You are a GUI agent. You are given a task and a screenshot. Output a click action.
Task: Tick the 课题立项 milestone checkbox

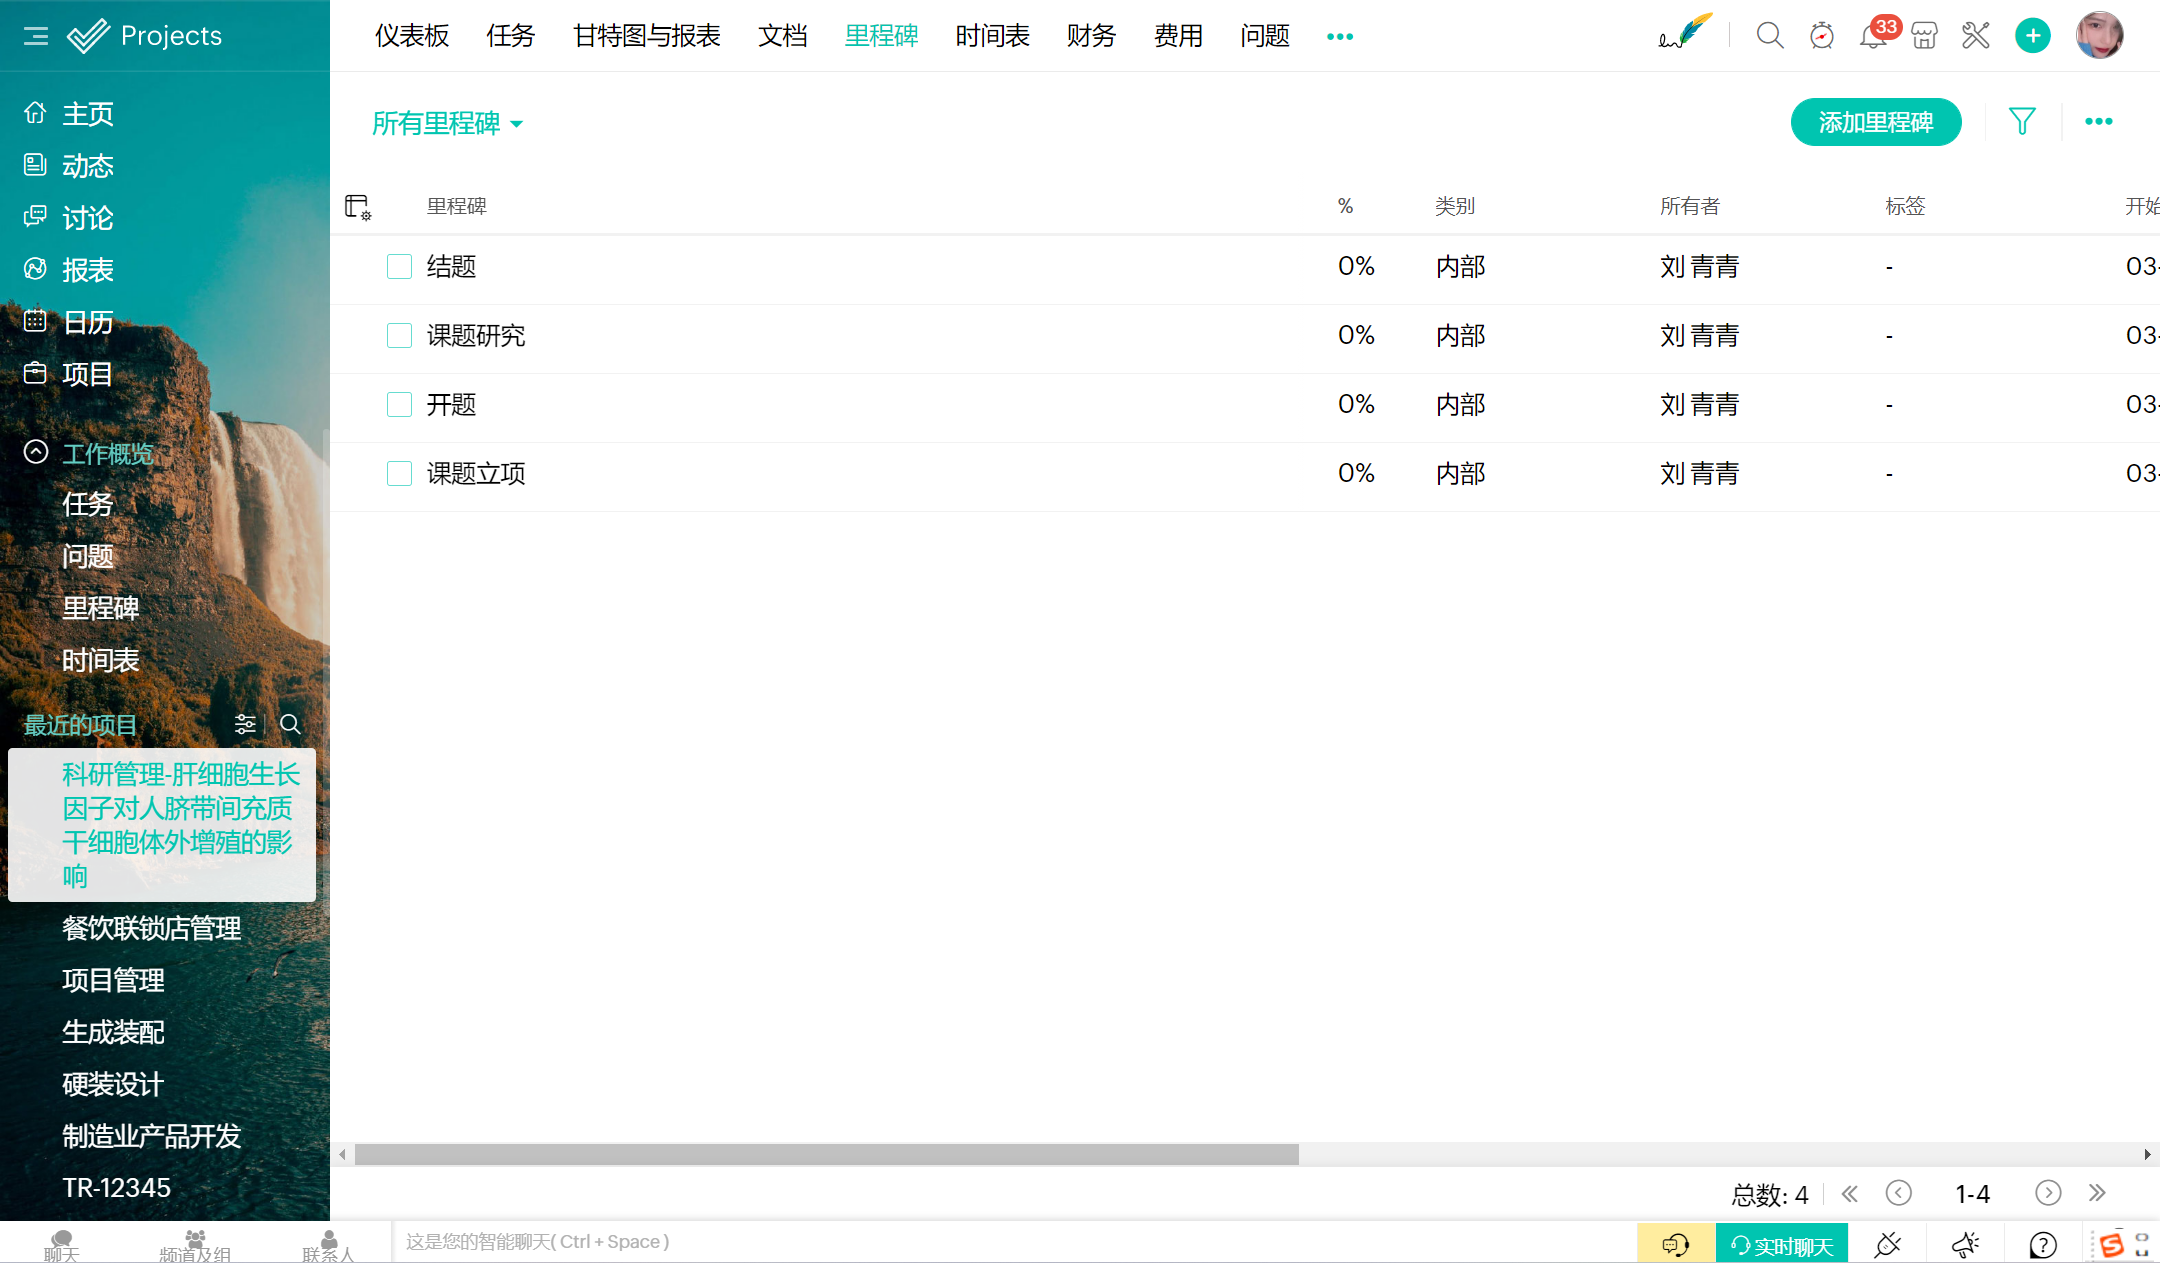(x=399, y=473)
